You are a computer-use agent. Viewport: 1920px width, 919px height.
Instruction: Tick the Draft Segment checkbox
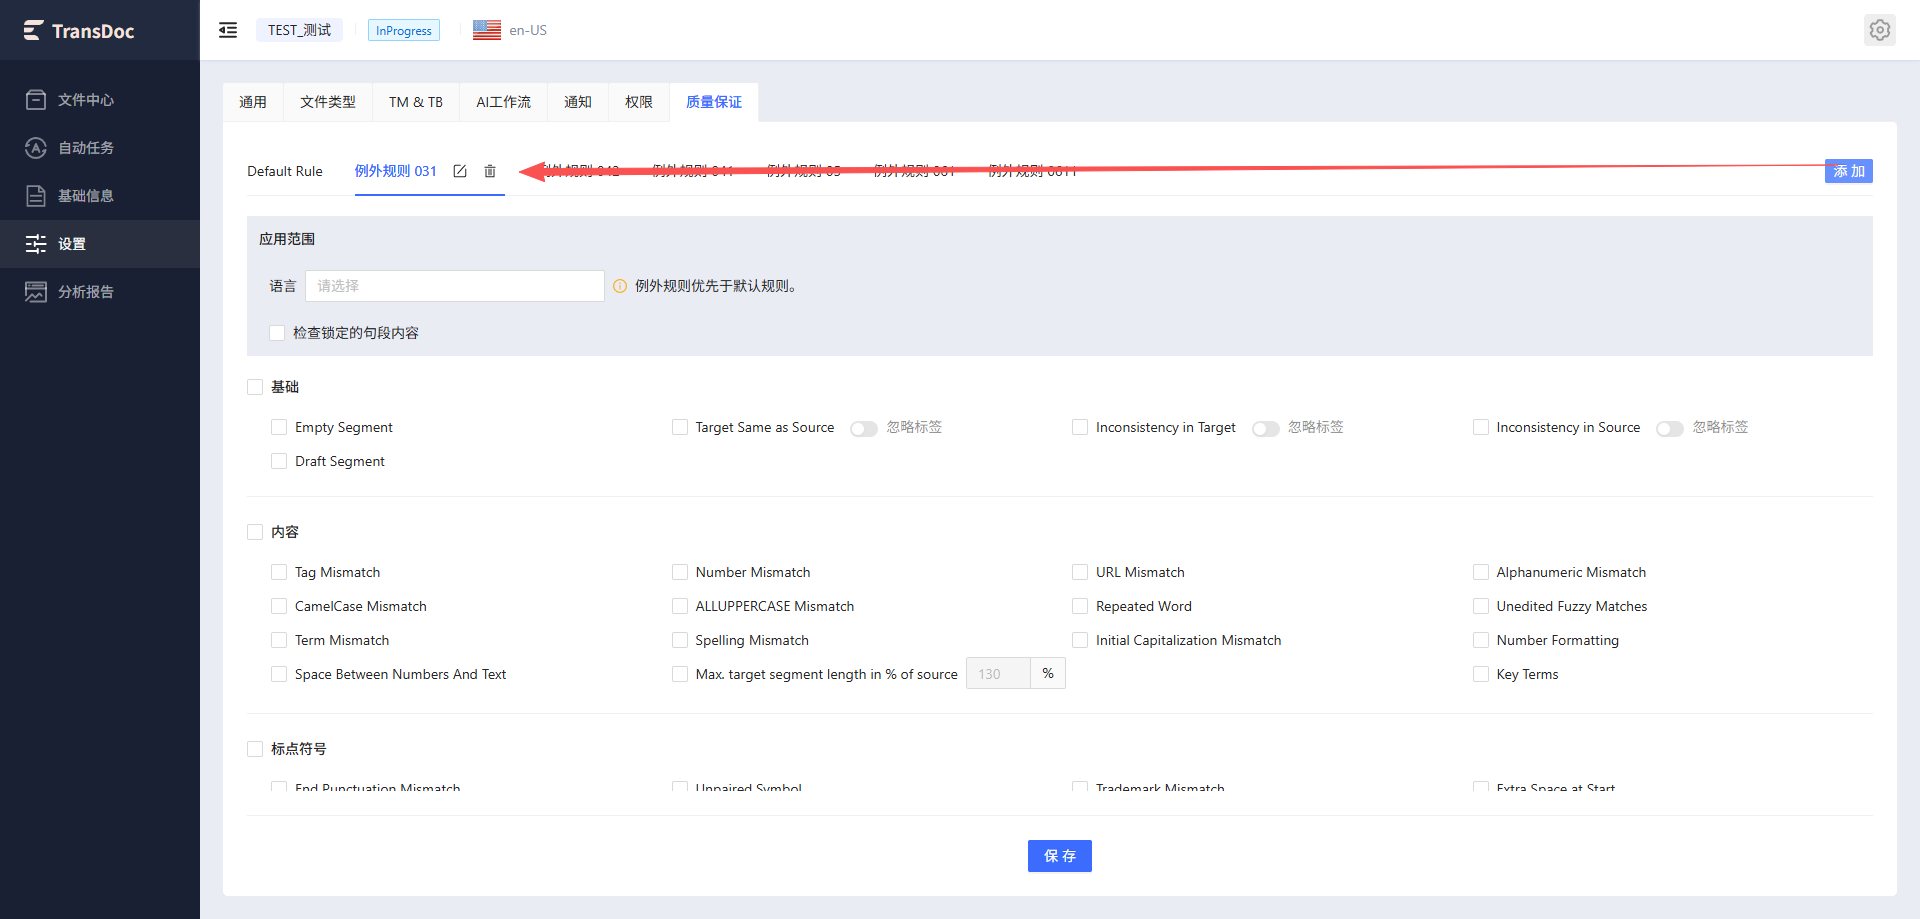click(x=279, y=461)
